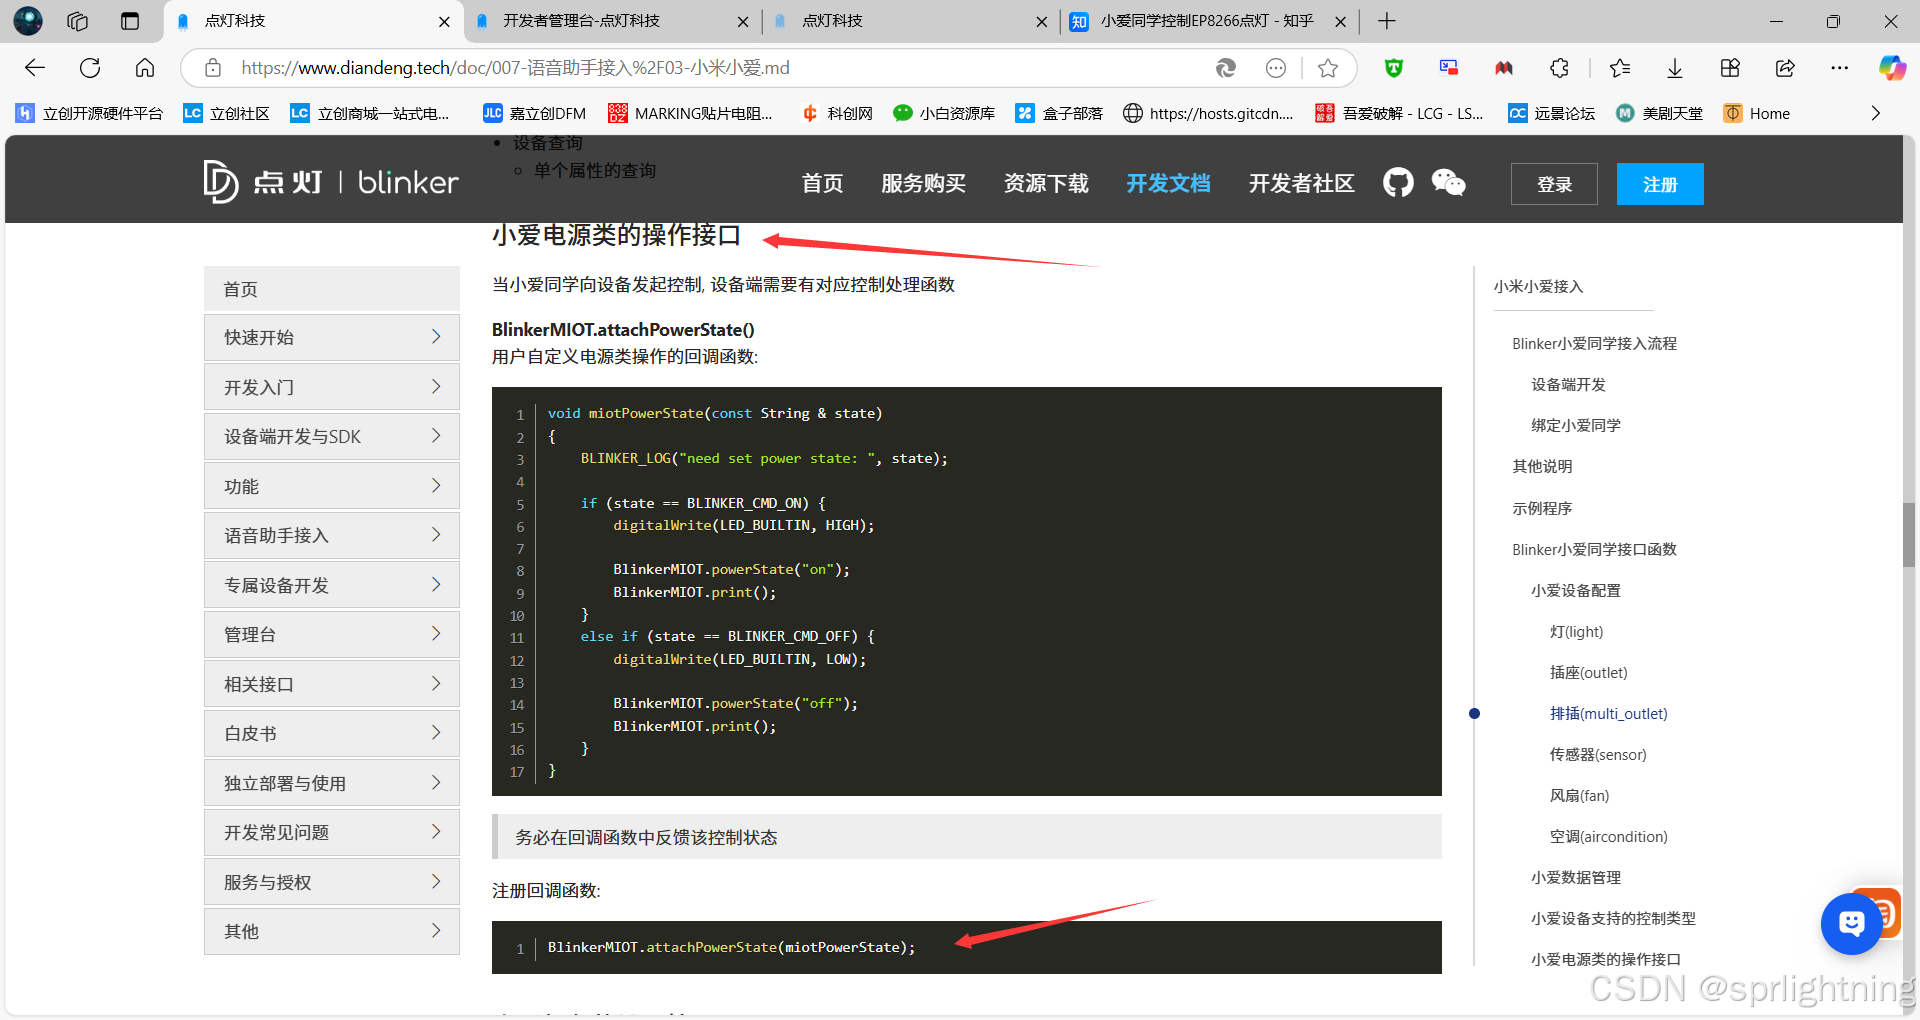Reload the page with the refresh icon
Screen dimensions: 1920x1020
point(90,68)
